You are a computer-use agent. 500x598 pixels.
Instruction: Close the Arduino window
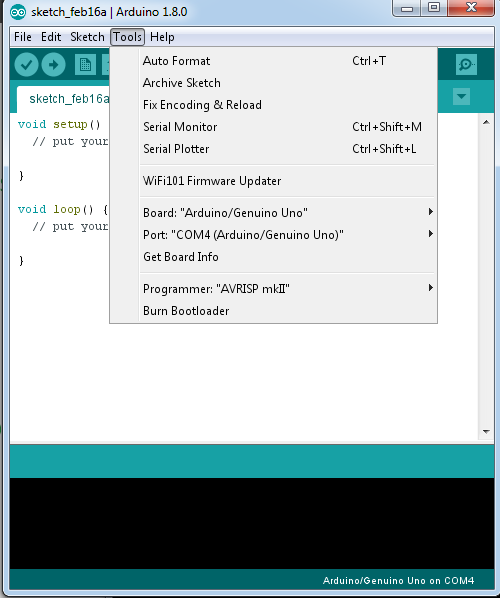point(471,8)
